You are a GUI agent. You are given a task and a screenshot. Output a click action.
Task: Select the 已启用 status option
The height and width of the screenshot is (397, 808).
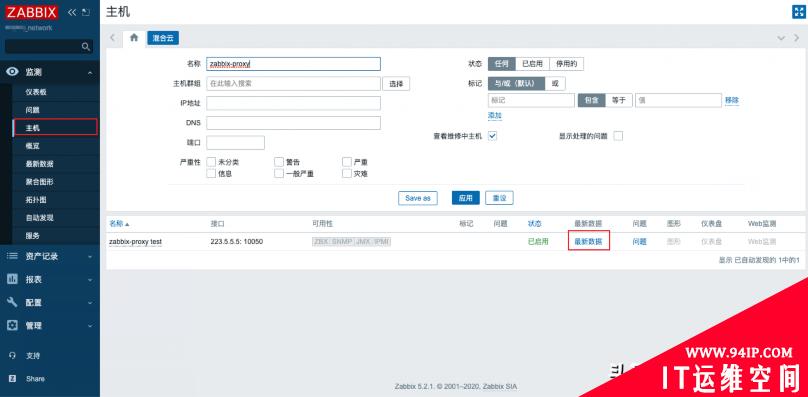point(532,64)
